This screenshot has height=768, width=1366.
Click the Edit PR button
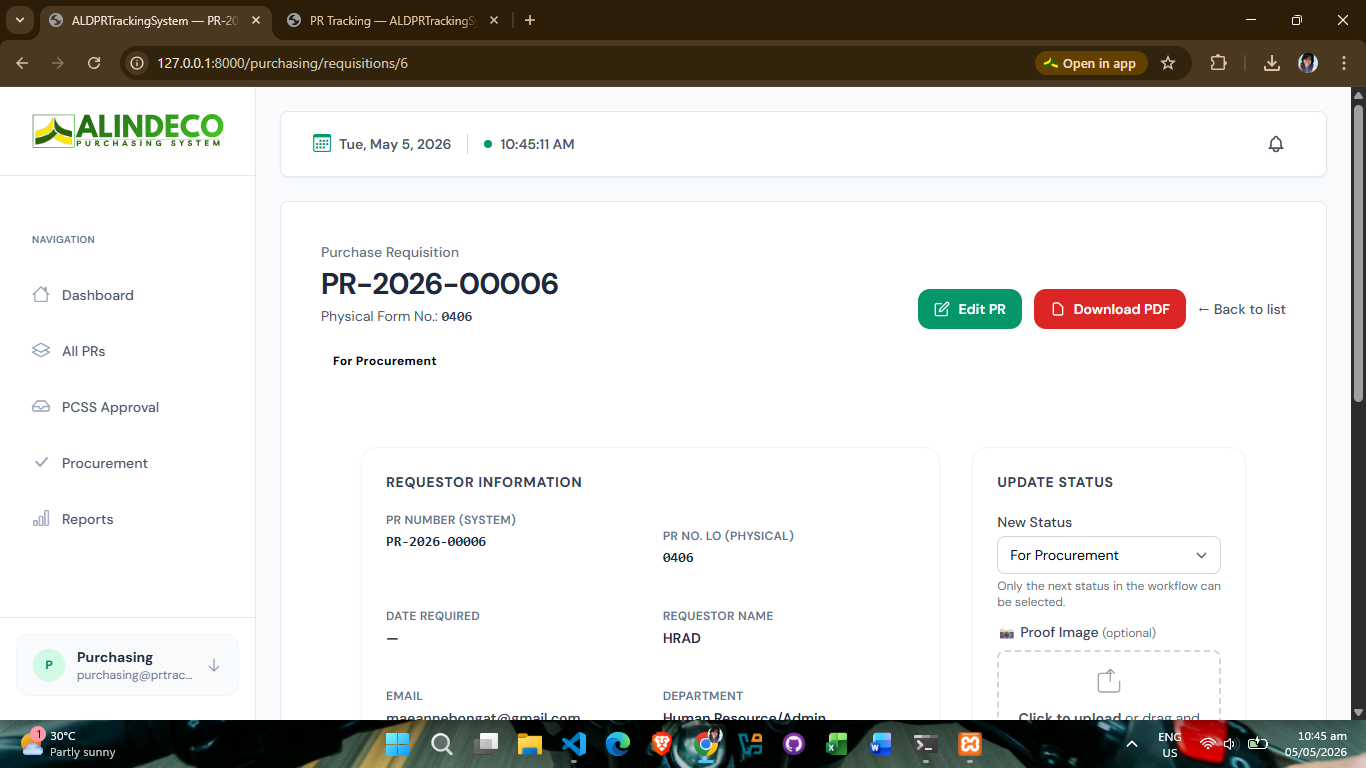969,309
